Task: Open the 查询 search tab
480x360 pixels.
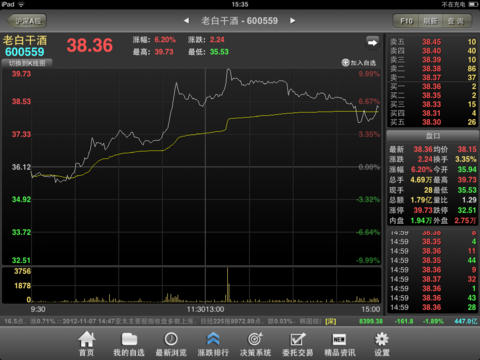Action: click(456, 21)
